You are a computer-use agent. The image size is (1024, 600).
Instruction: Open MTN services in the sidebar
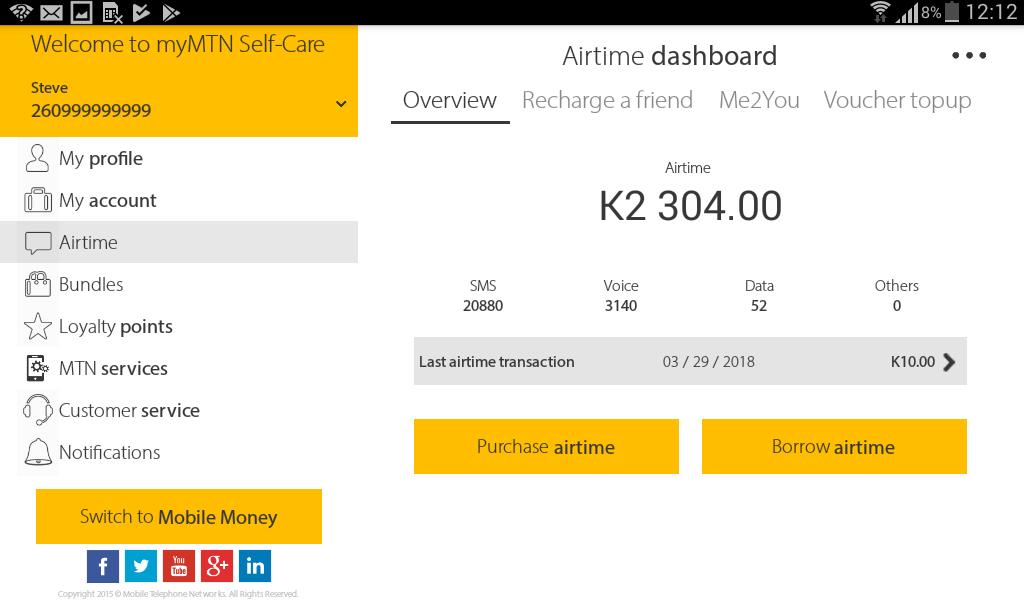[x=113, y=368]
